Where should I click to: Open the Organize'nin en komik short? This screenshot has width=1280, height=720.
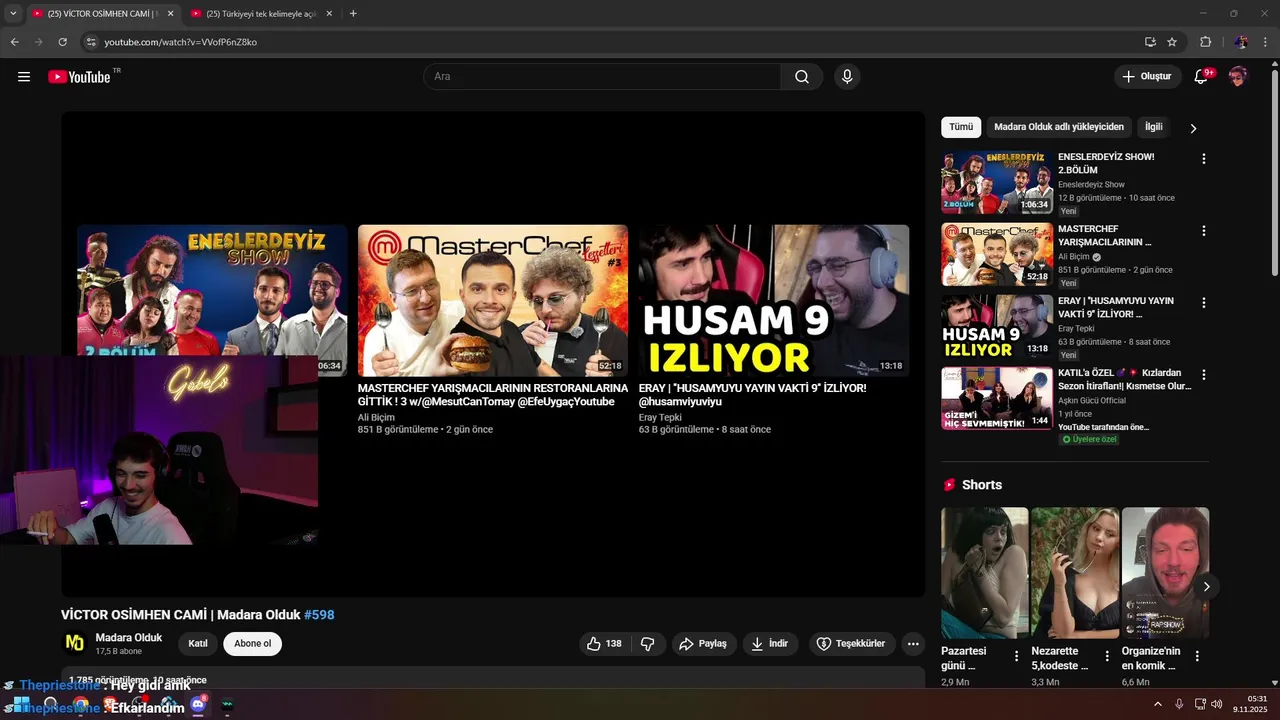[1165, 573]
